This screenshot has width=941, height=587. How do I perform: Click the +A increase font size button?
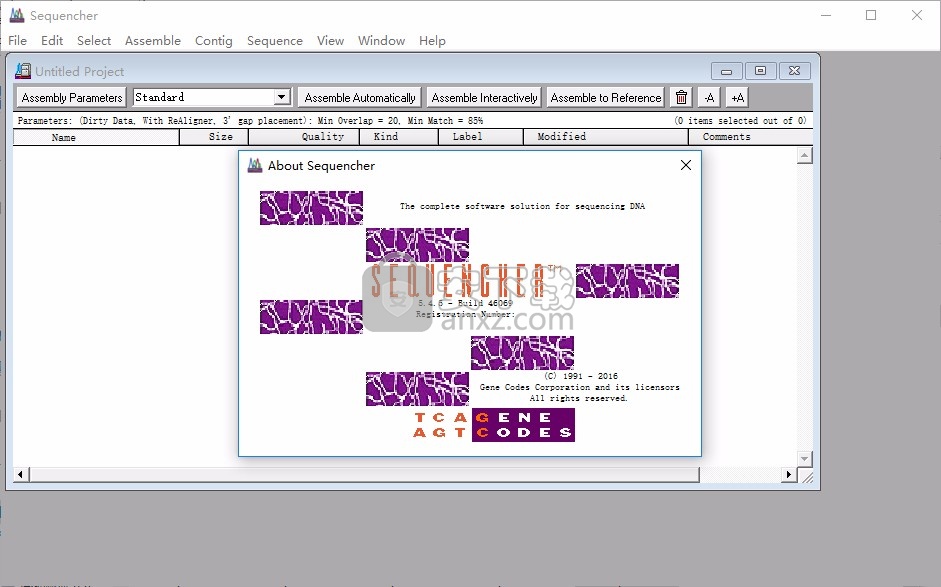tap(738, 97)
